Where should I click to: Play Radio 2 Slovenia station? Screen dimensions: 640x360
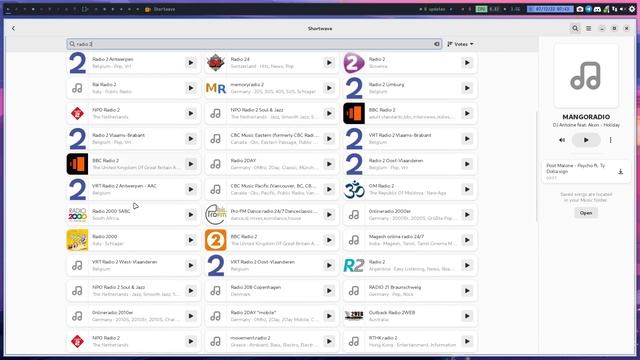[467, 63]
